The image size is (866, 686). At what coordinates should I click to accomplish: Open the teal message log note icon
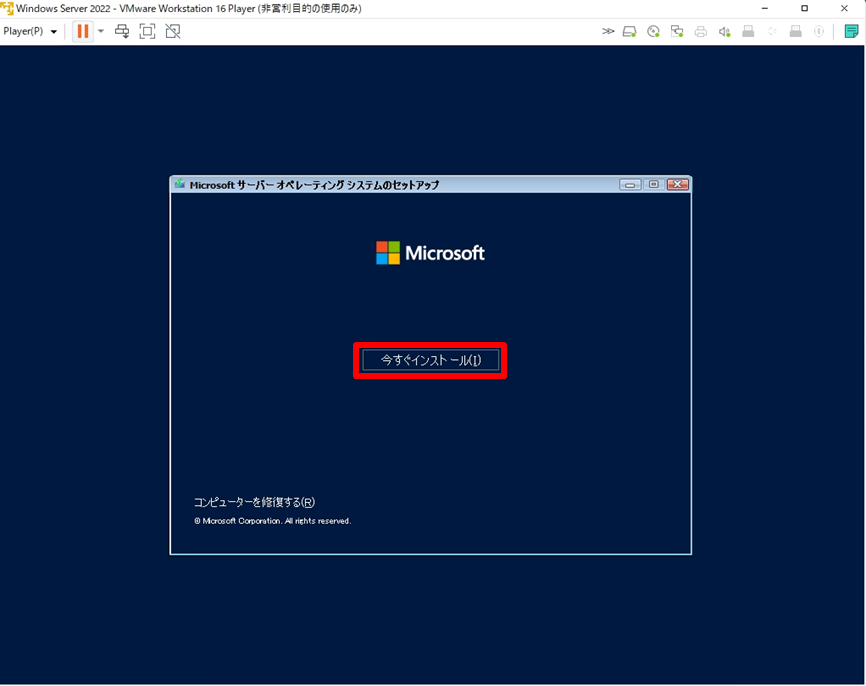851,31
